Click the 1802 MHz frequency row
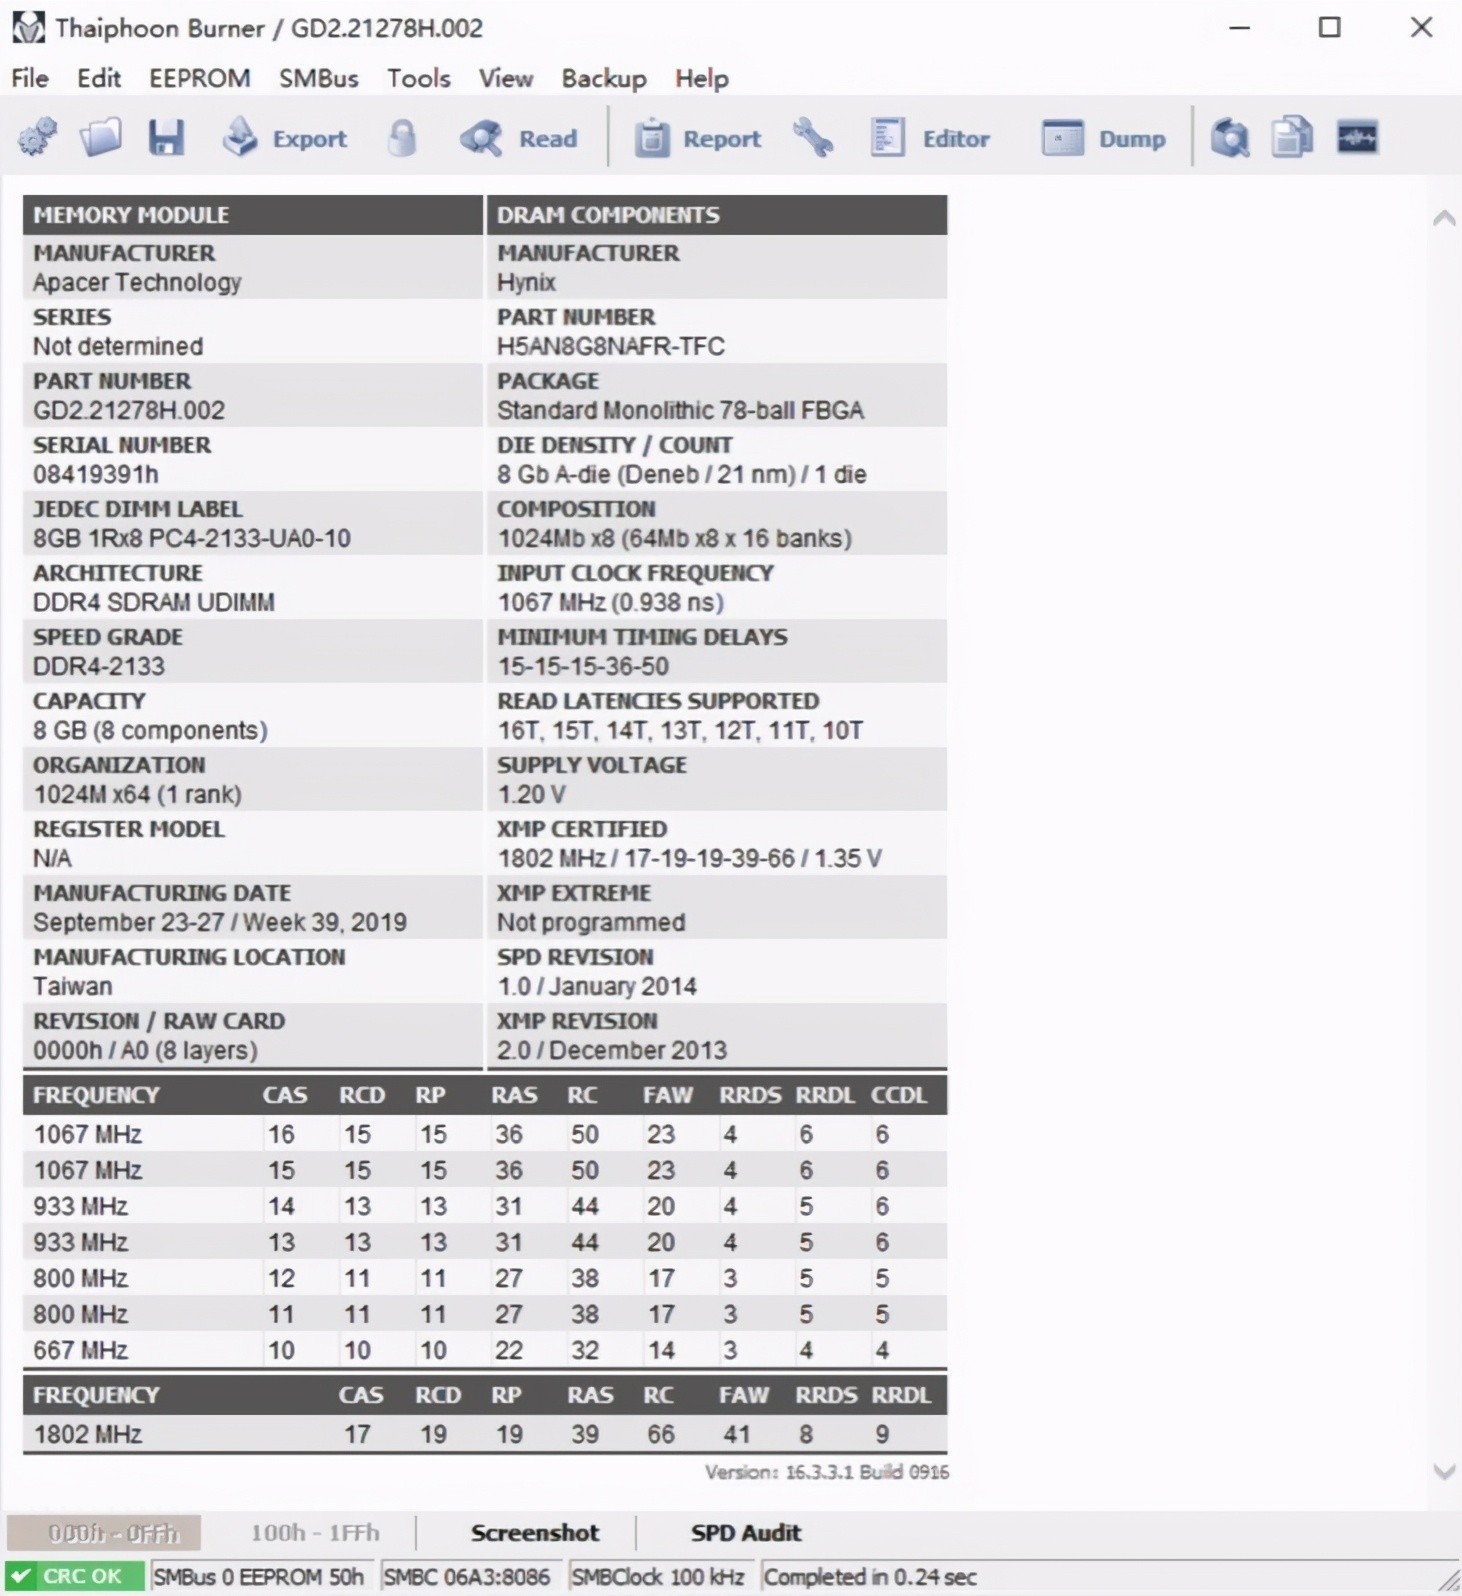The image size is (1462, 1596). (x=485, y=1434)
